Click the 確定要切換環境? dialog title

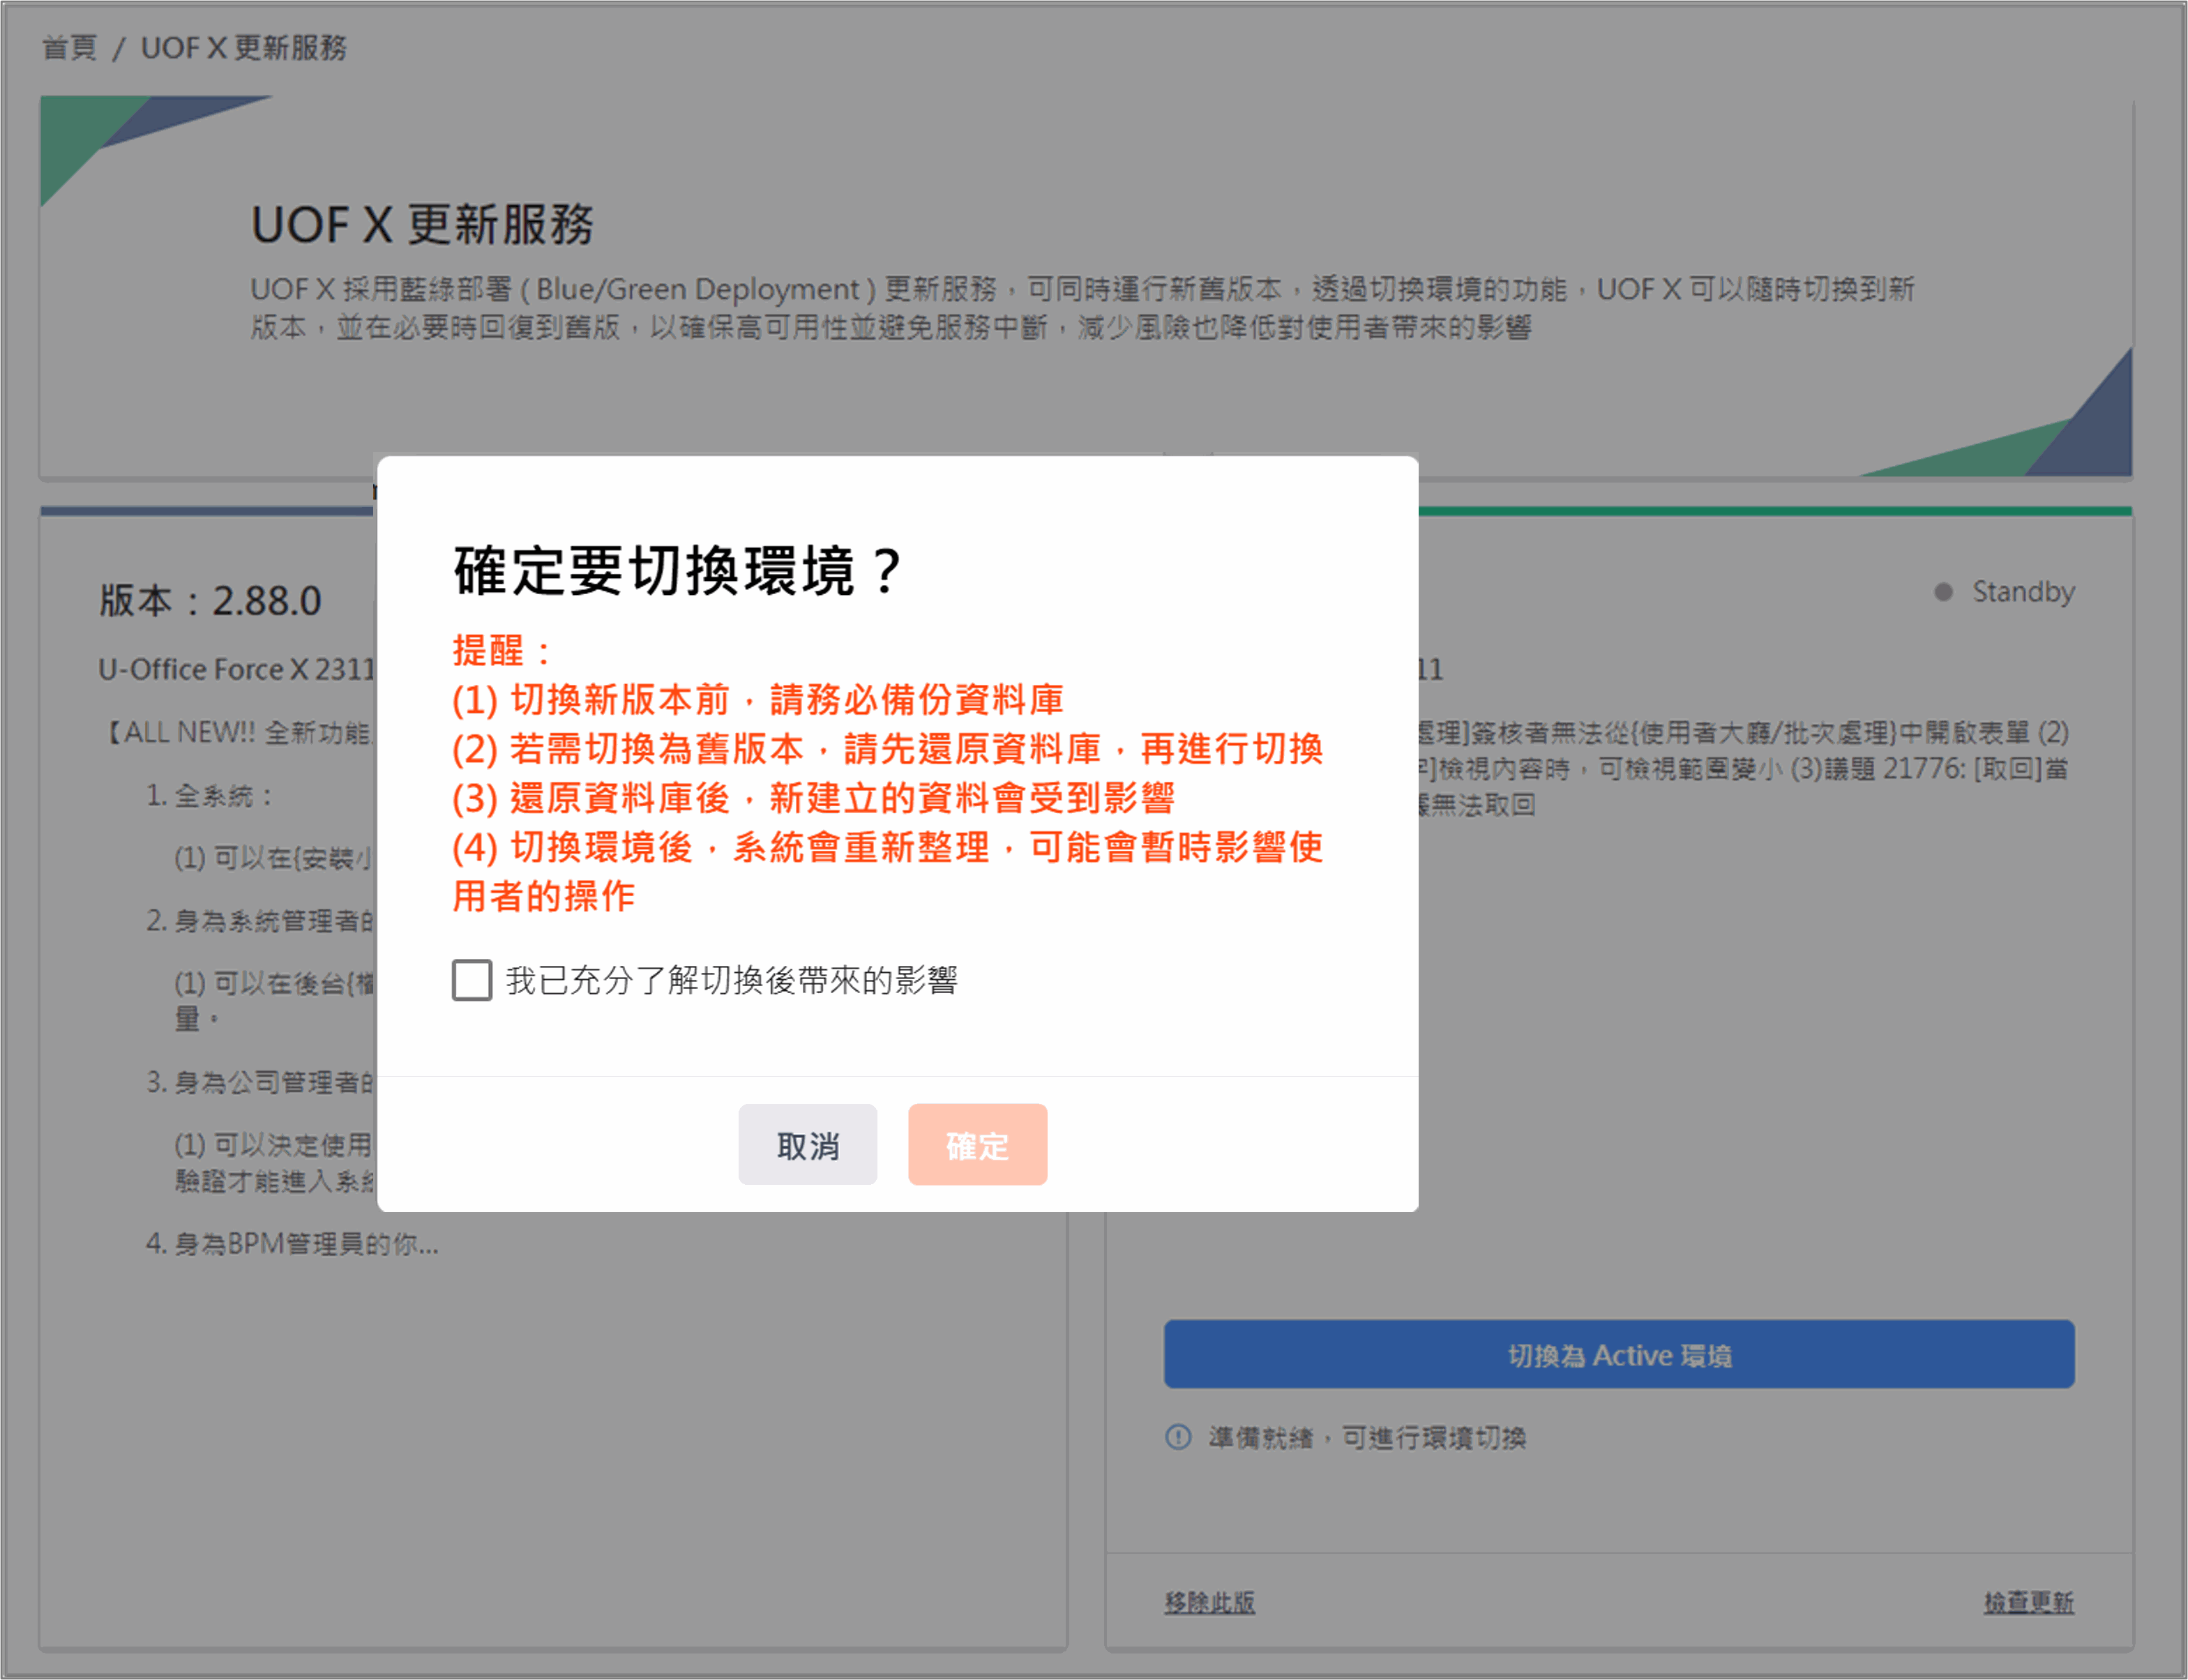[678, 571]
